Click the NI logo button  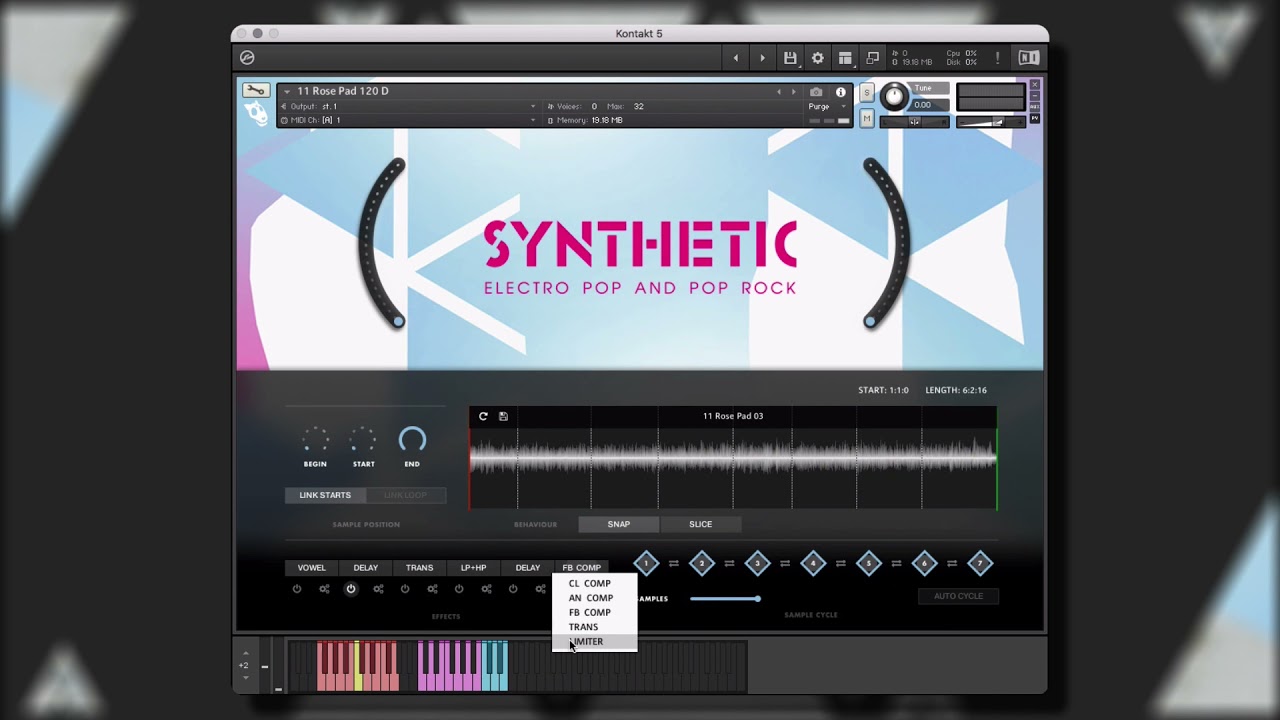tap(1029, 58)
